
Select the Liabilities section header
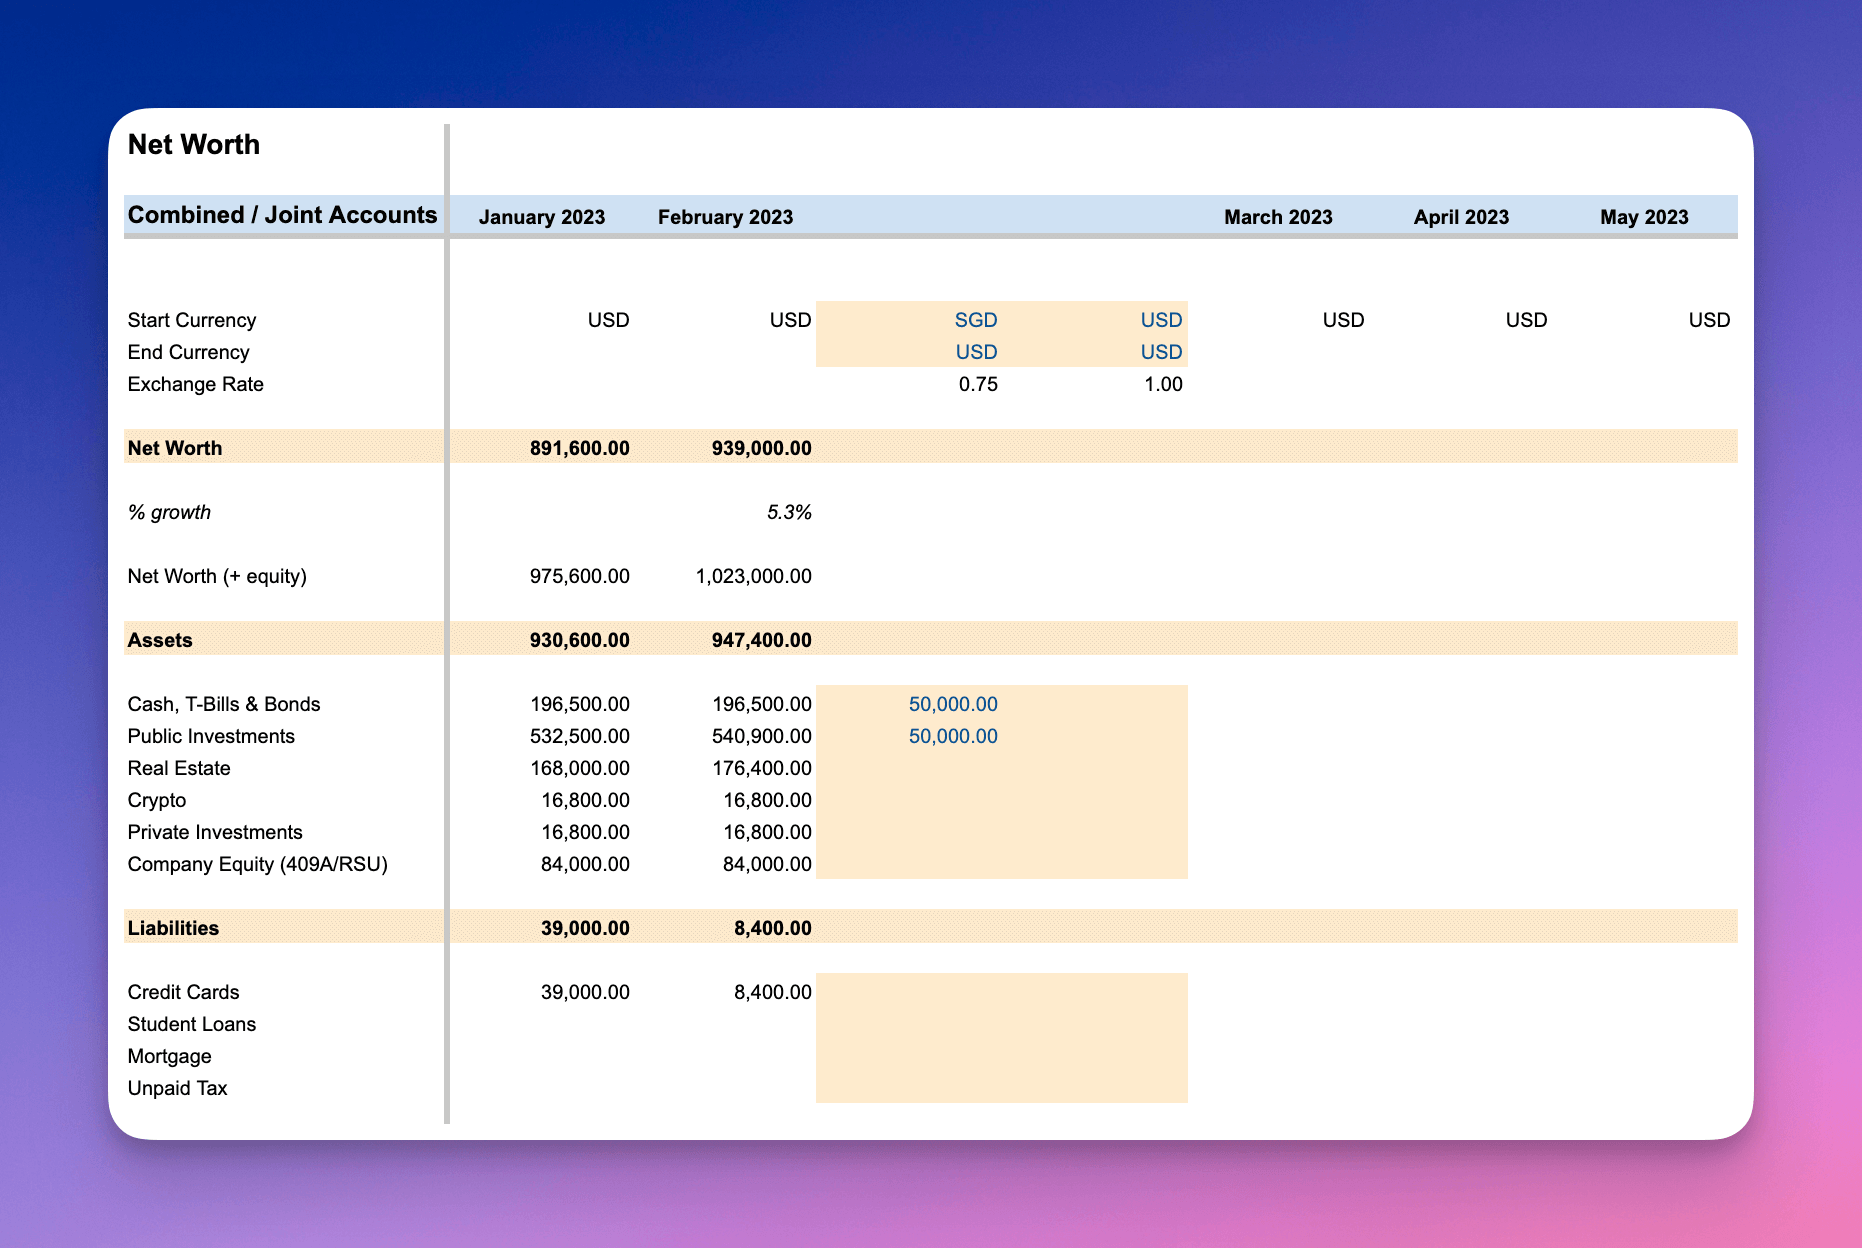[173, 928]
